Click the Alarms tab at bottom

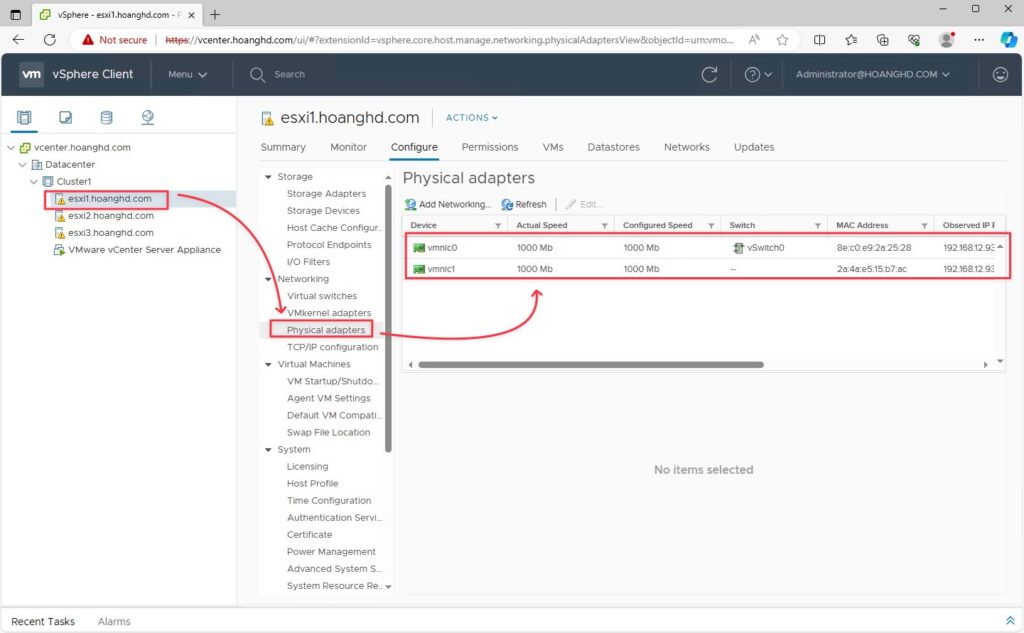click(x=114, y=621)
